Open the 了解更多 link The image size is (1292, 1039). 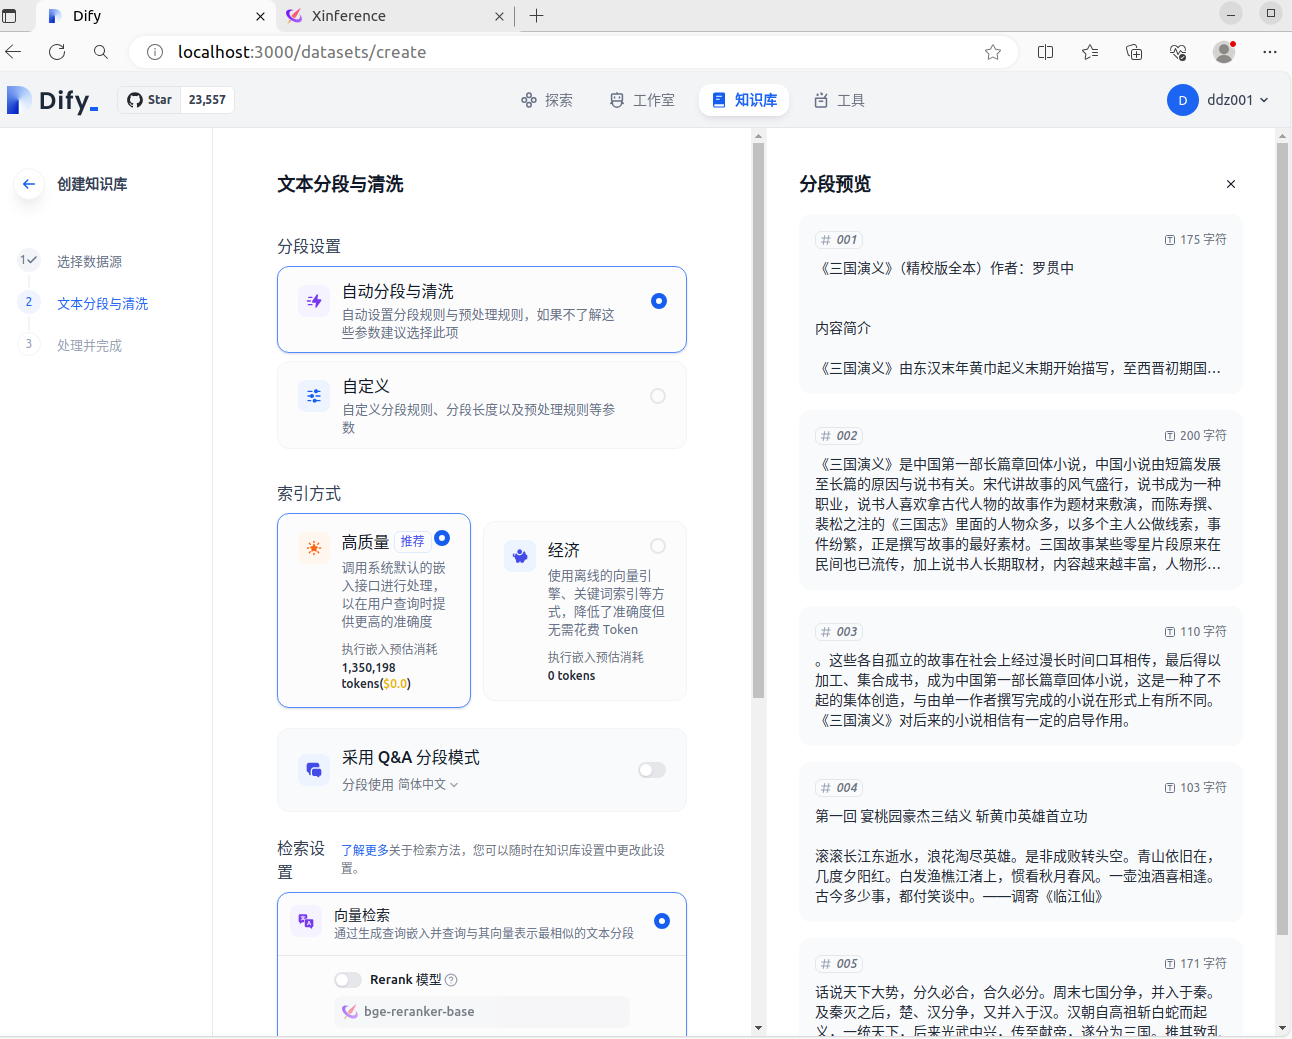point(364,850)
